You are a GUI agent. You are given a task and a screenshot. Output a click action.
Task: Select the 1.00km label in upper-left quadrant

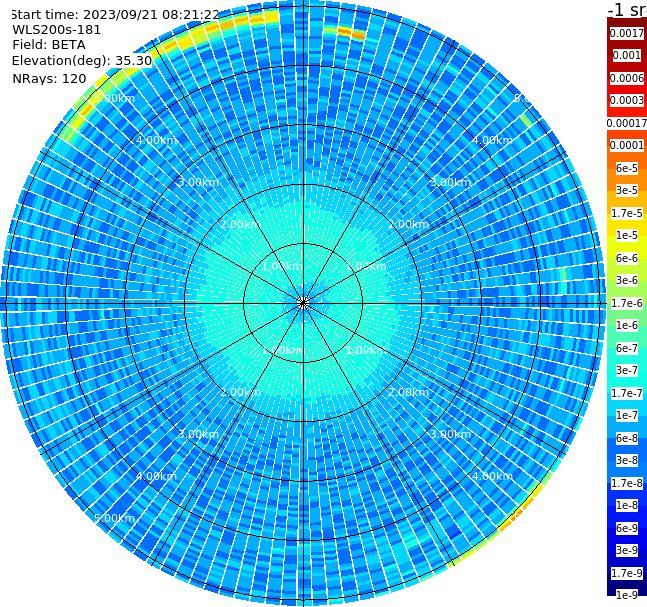point(283,266)
